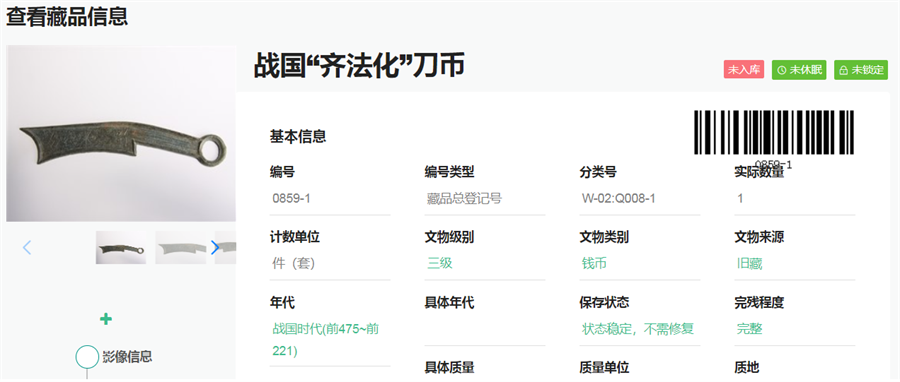Viewport: 900px width, 382px height.
Task: Click the 完残程度 value 完整
Action: (x=750, y=329)
